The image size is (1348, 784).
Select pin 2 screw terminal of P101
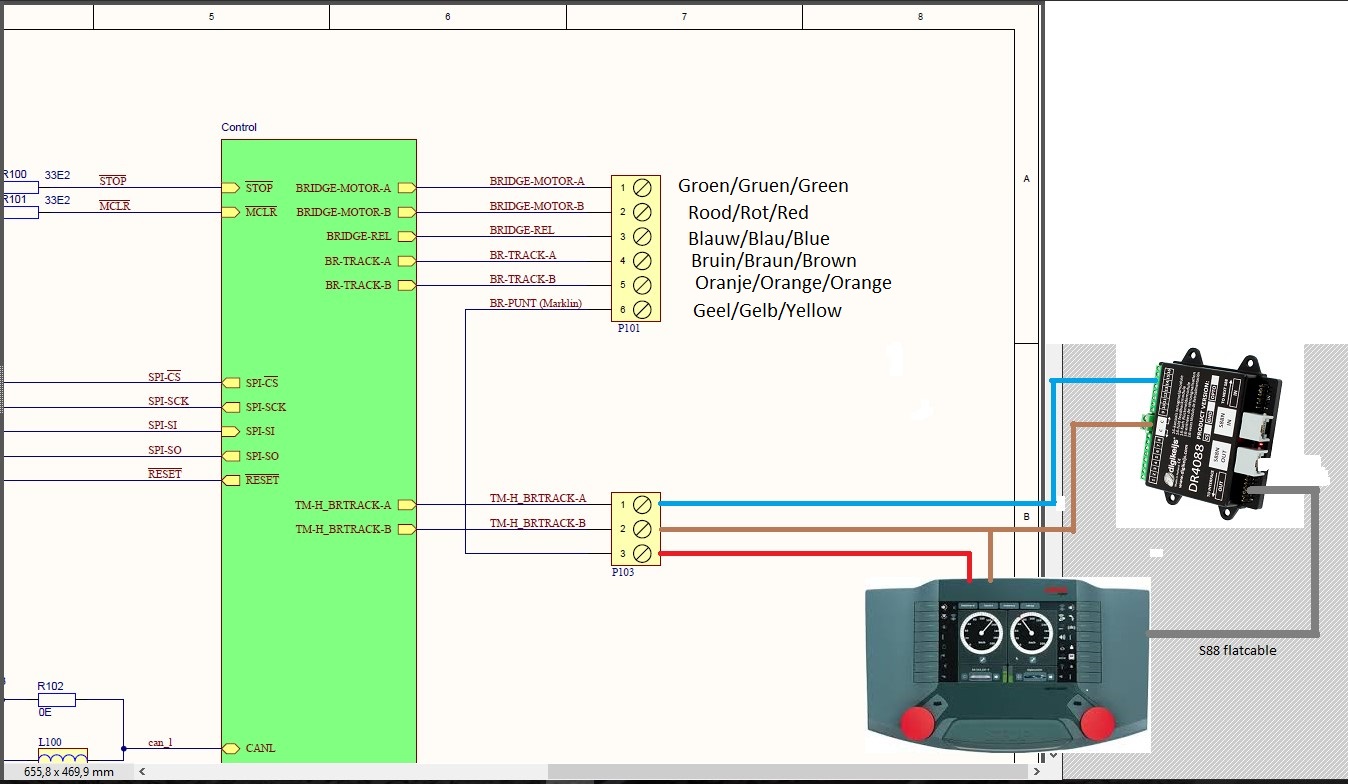click(643, 212)
